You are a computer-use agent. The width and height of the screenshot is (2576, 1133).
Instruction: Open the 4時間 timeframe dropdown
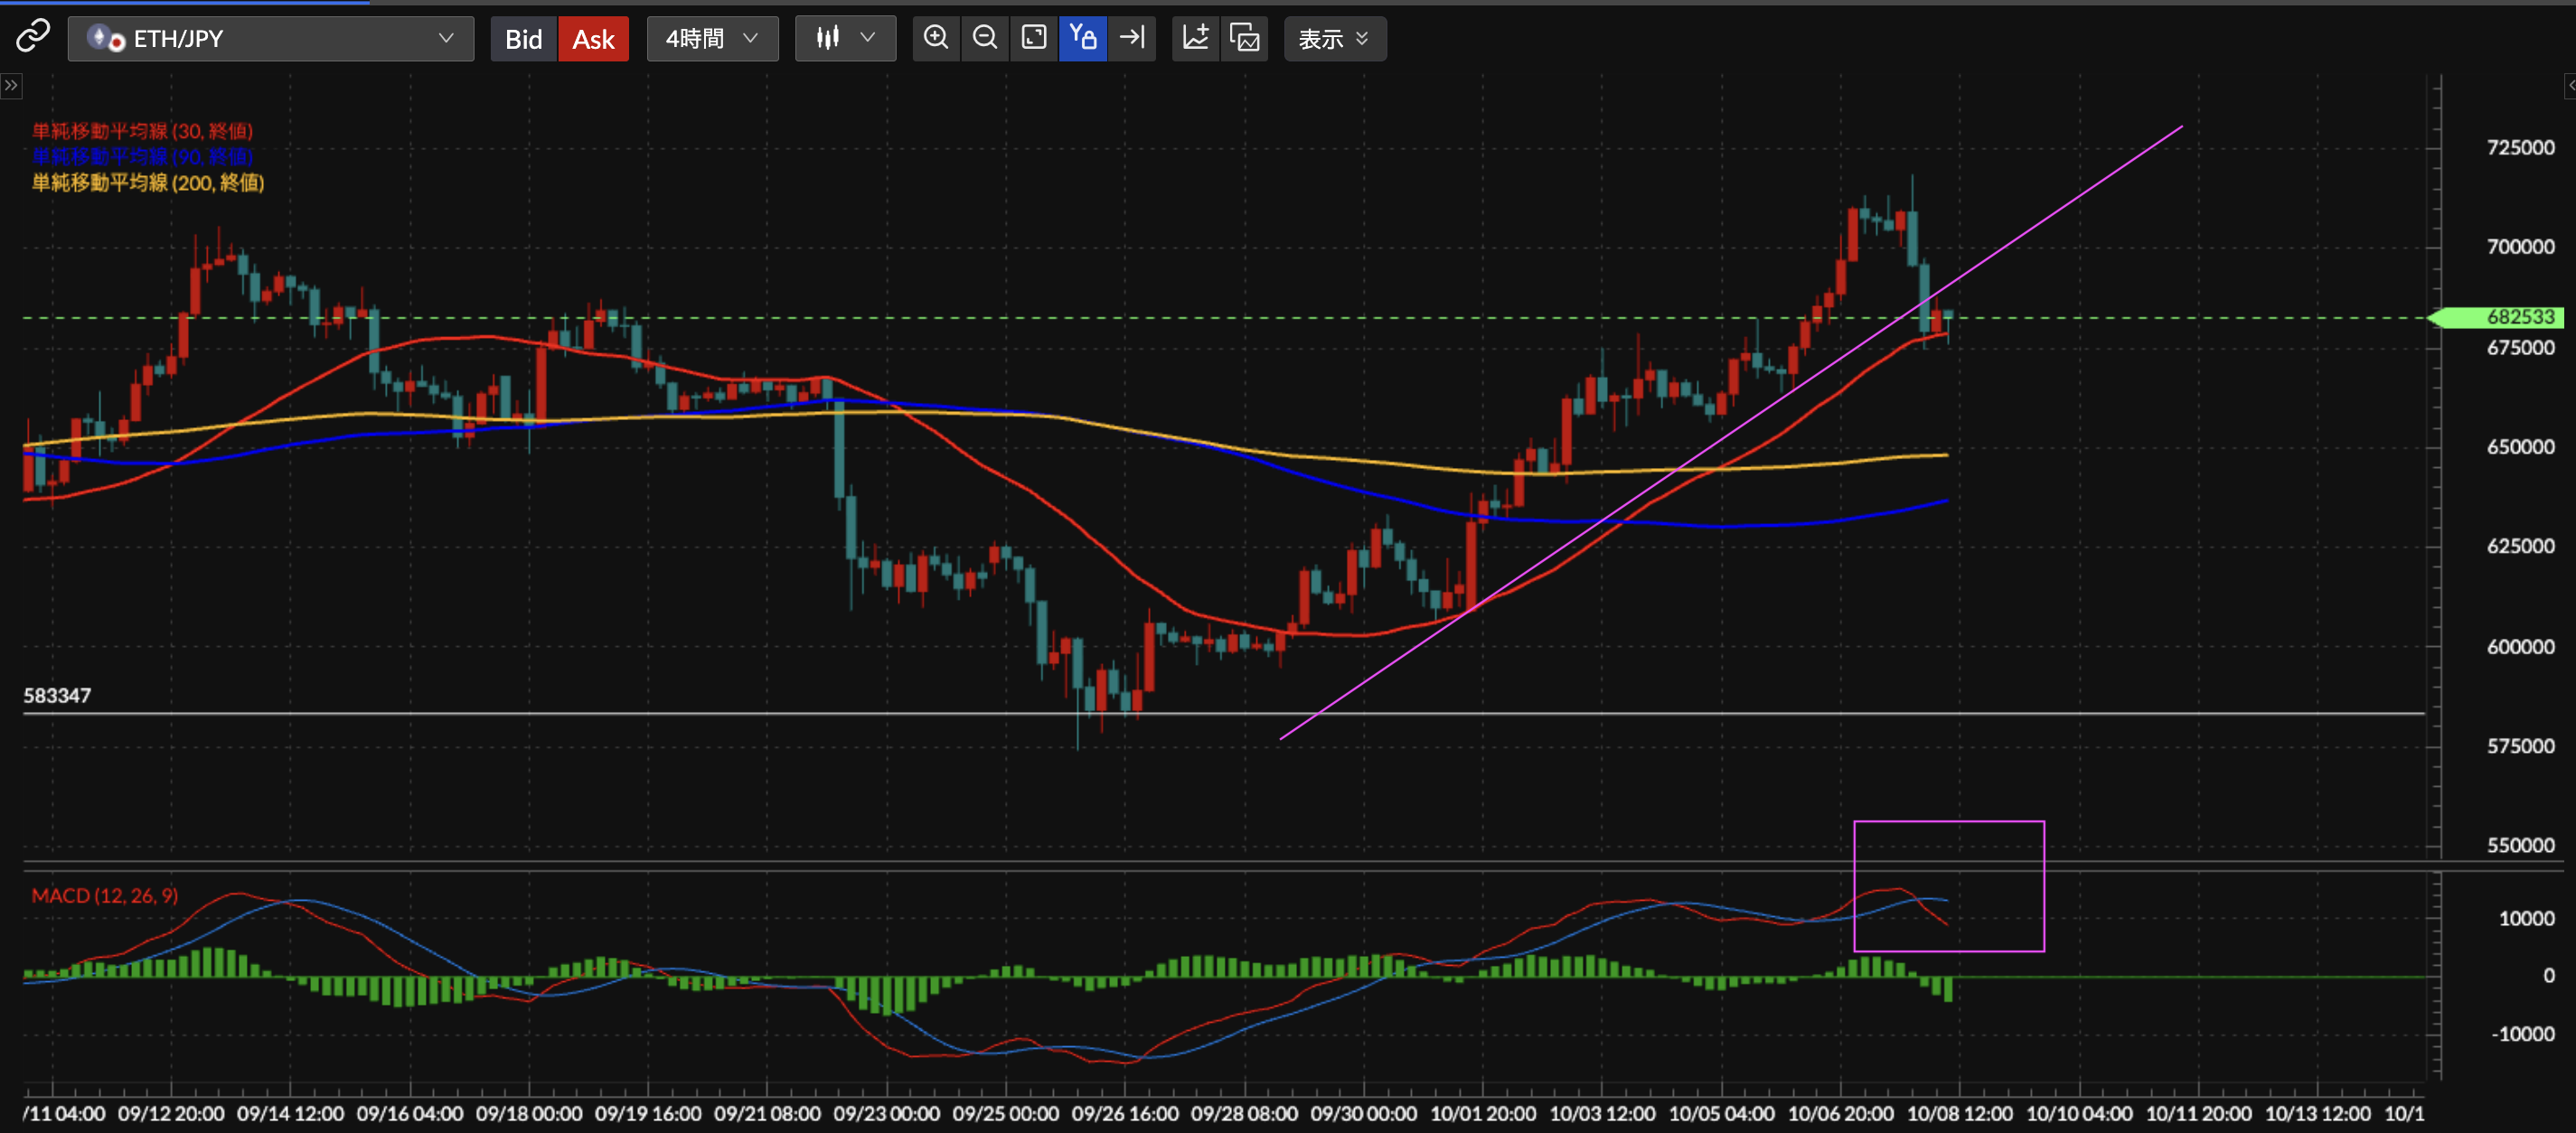(x=712, y=39)
